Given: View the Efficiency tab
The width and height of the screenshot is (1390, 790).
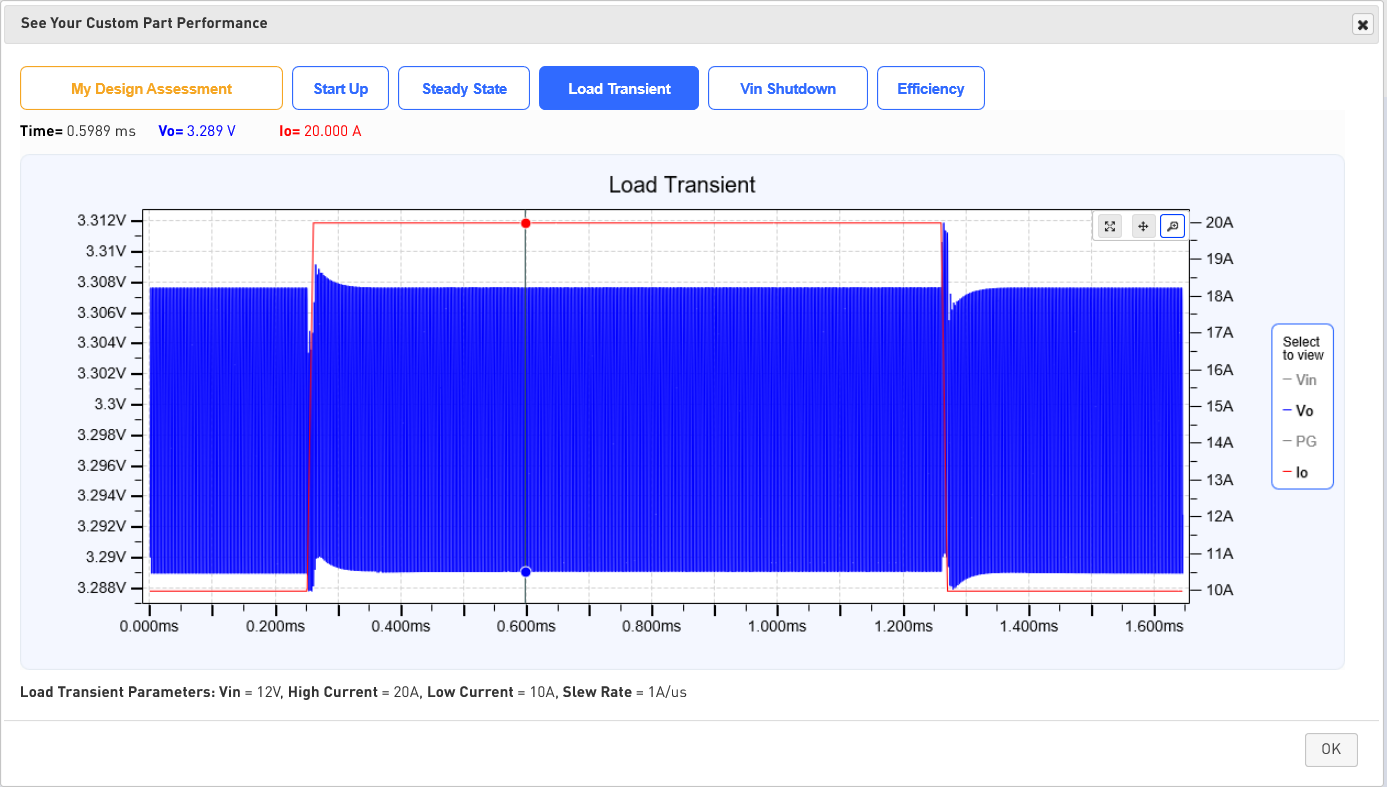Looking at the screenshot, I should point(931,88).
